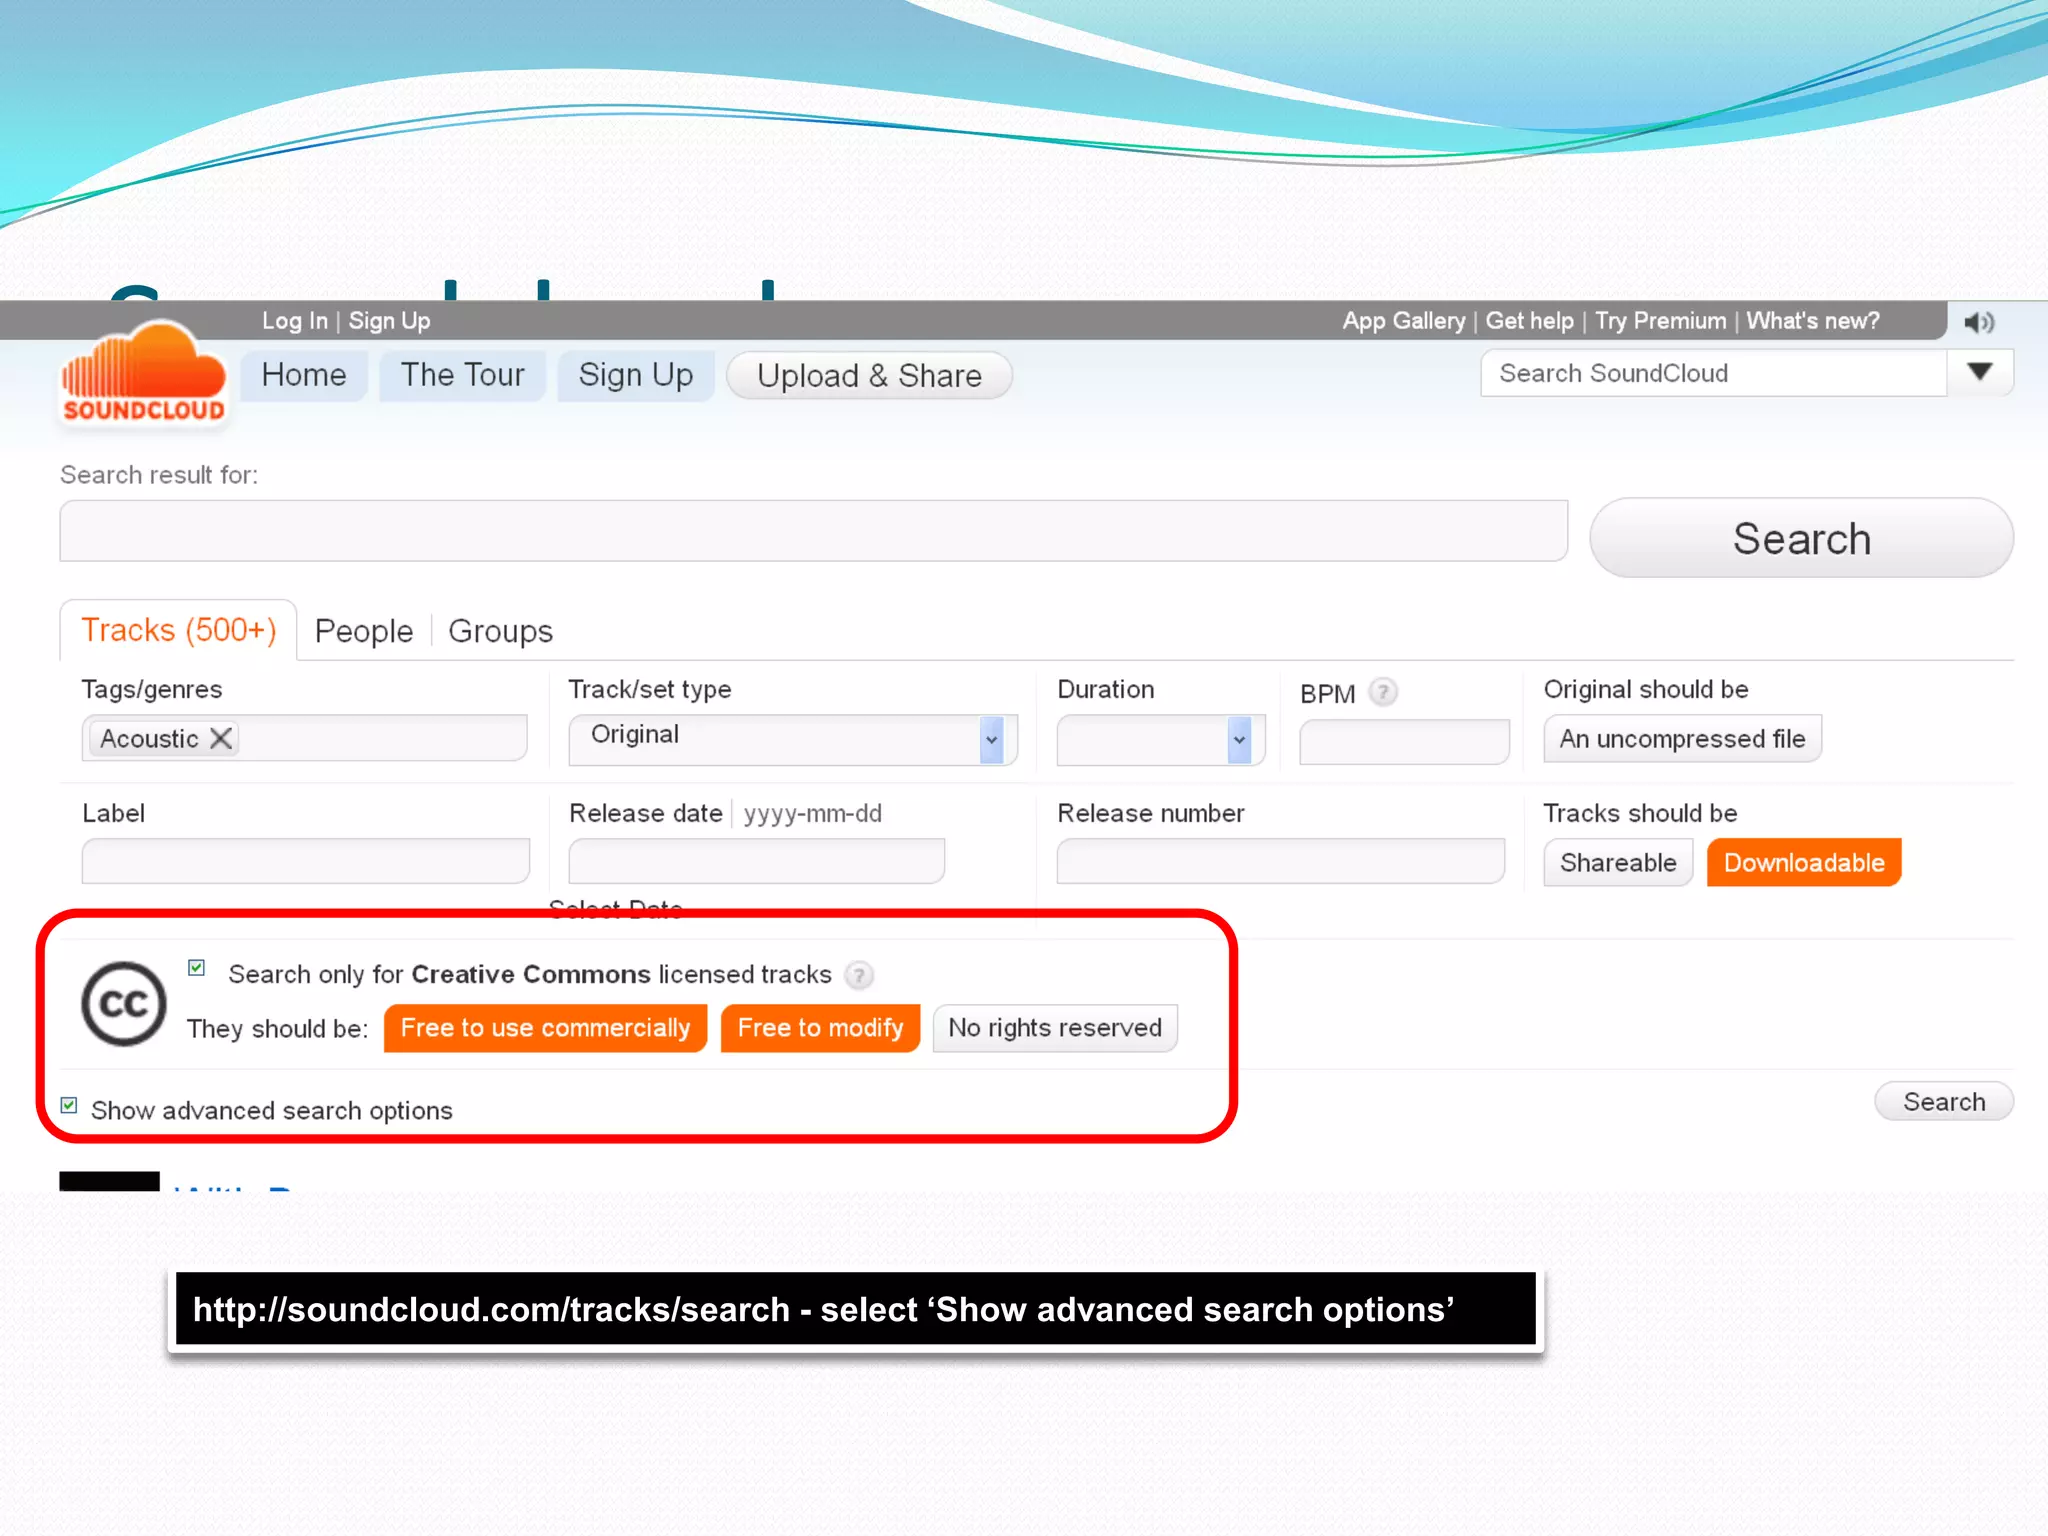Switch to the Groups tab
The height and width of the screenshot is (1536, 2048).
(500, 631)
